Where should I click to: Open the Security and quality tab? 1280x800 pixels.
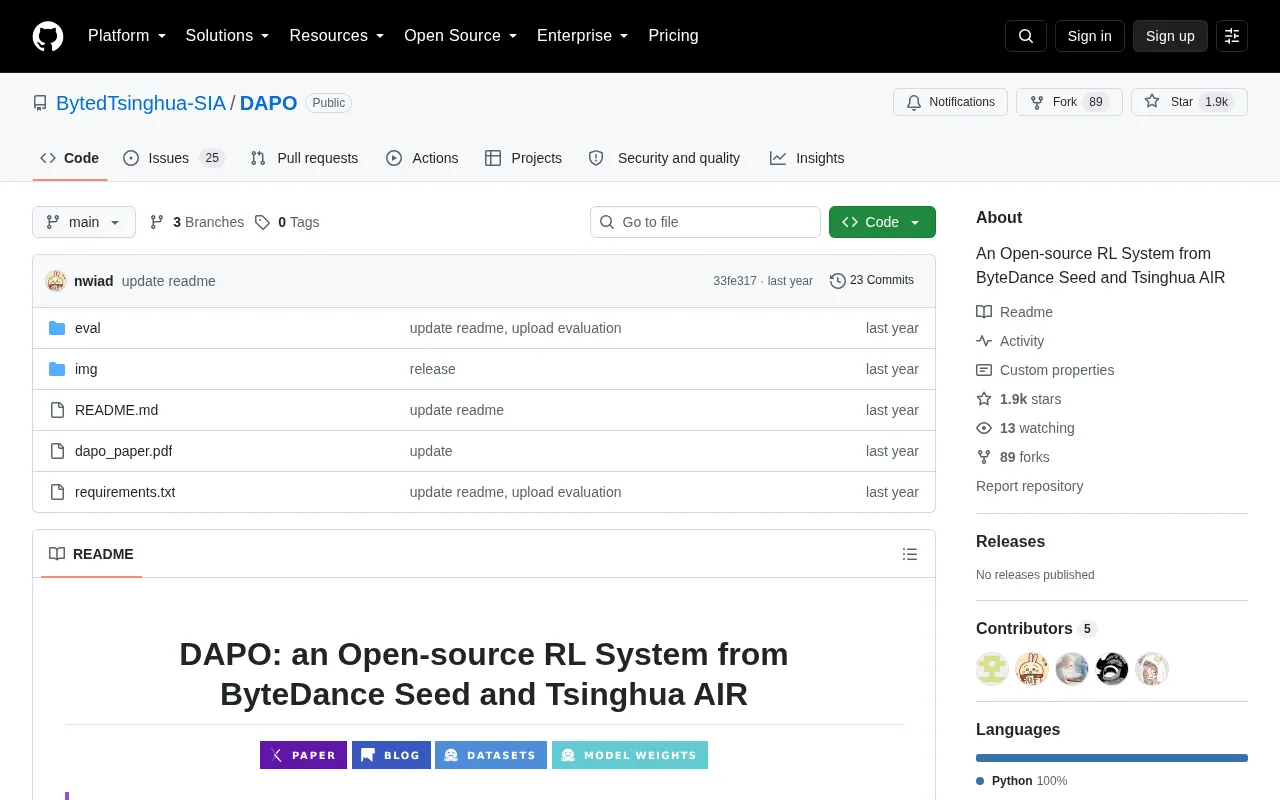665,158
